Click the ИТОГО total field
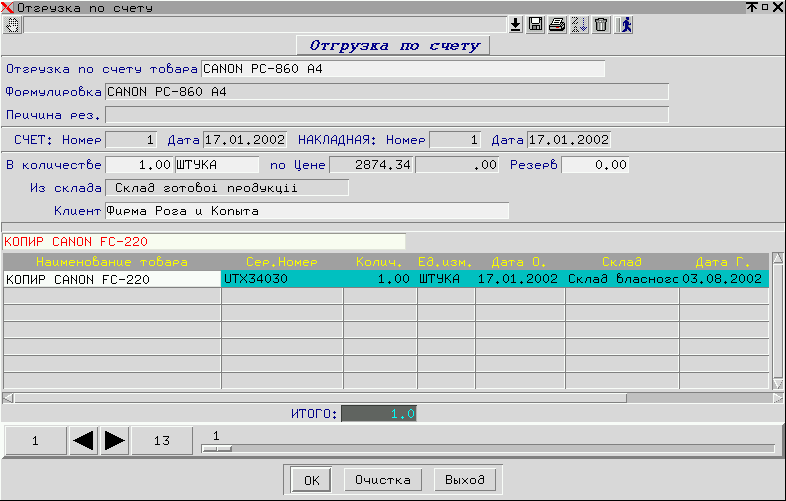The width and height of the screenshot is (786, 501). coord(378,414)
